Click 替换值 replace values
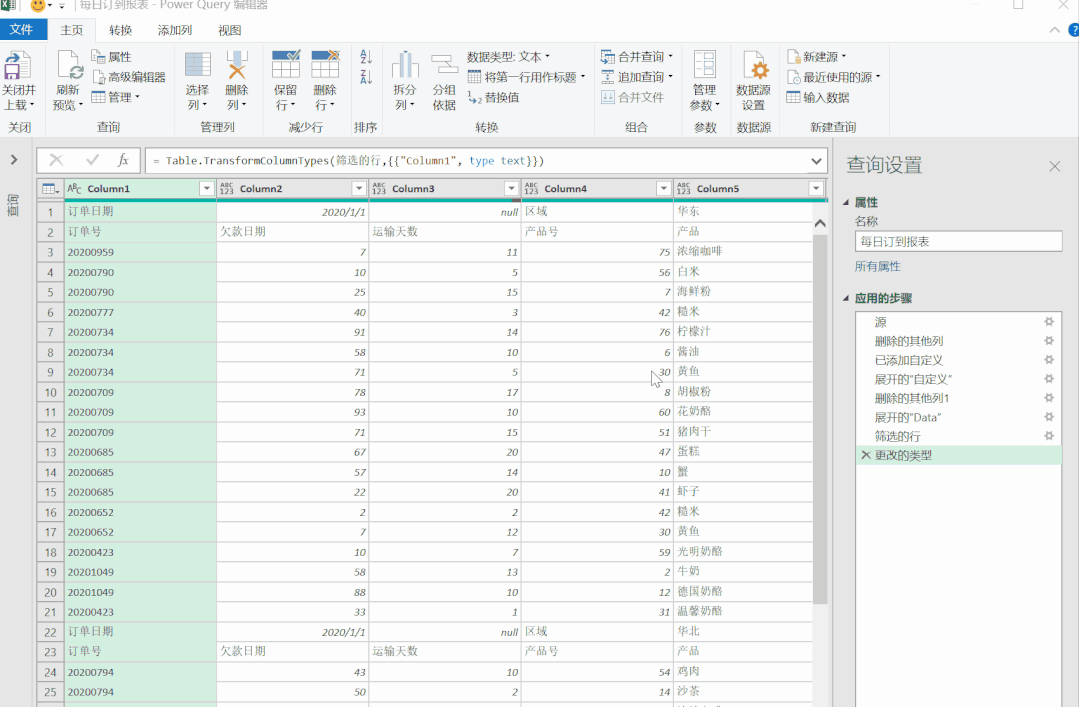This screenshot has height=707, width=1079. point(493,97)
